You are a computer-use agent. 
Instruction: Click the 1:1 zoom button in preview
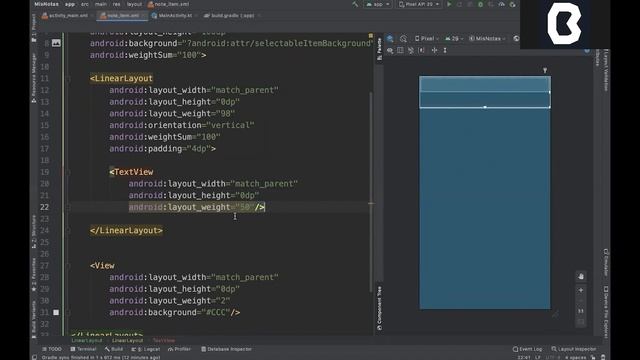(581, 311)
